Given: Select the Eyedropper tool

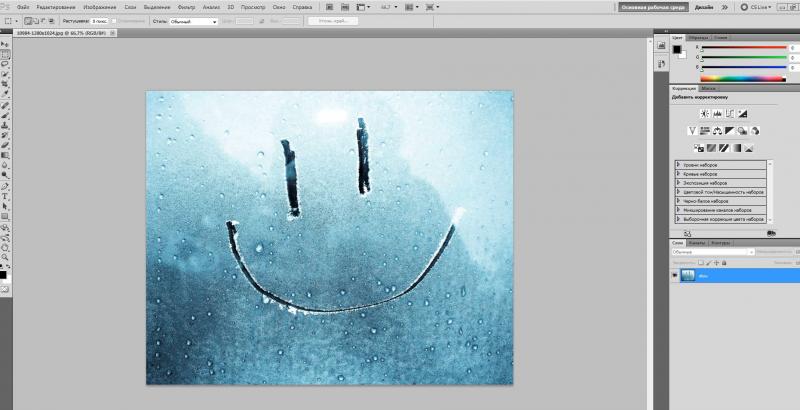Looking at the screenshot, I should 5,94.
